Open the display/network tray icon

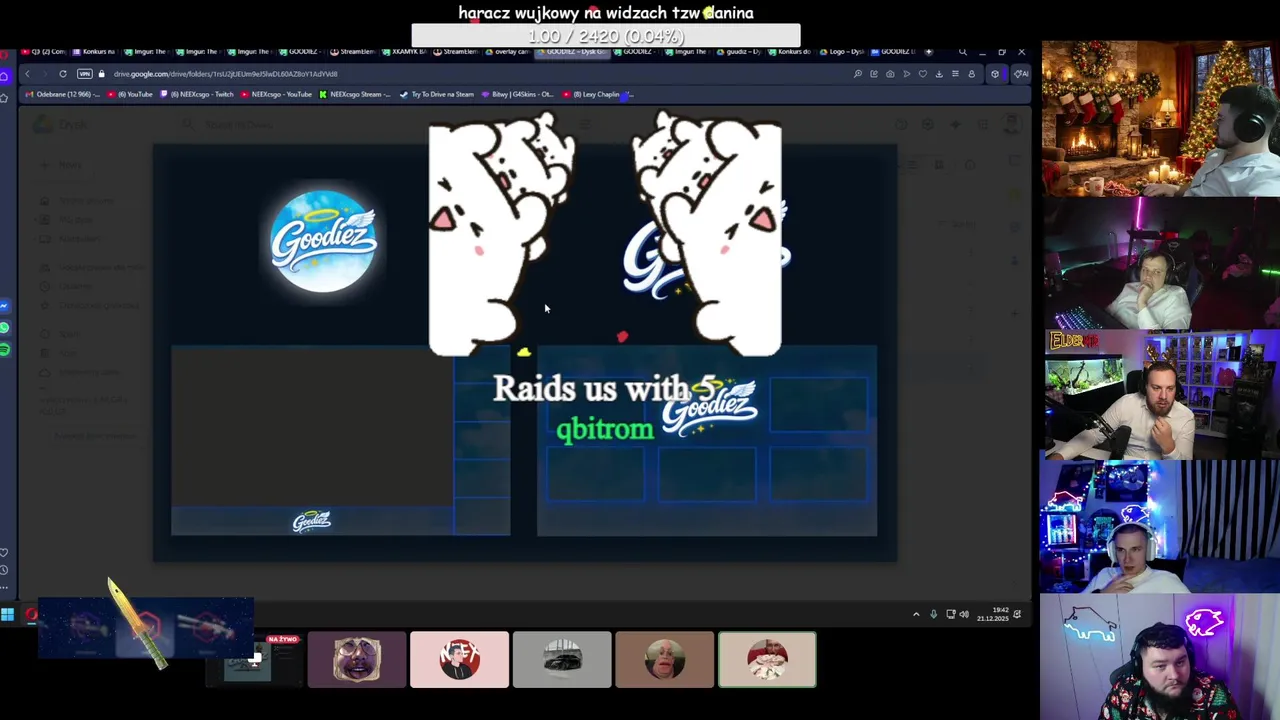tap(950, 614)
